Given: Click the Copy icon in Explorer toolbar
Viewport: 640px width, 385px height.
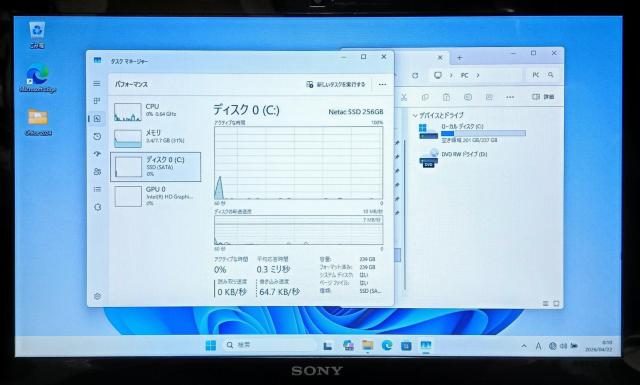Looking at the screenshot, I should (x=425, y=97).
